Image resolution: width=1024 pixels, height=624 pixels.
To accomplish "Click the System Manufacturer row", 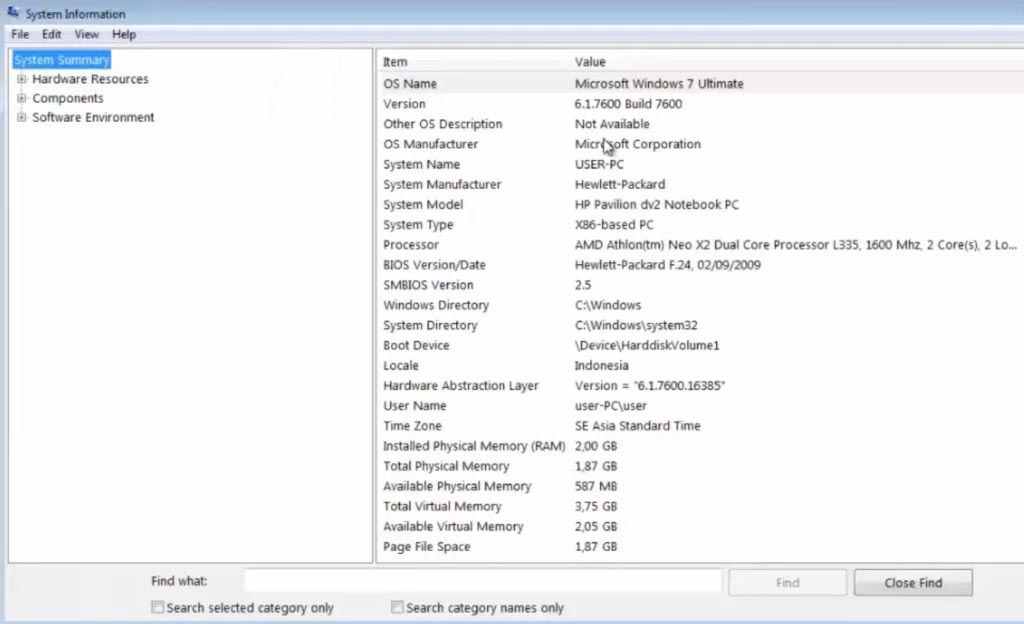I will tap(700, 185).
